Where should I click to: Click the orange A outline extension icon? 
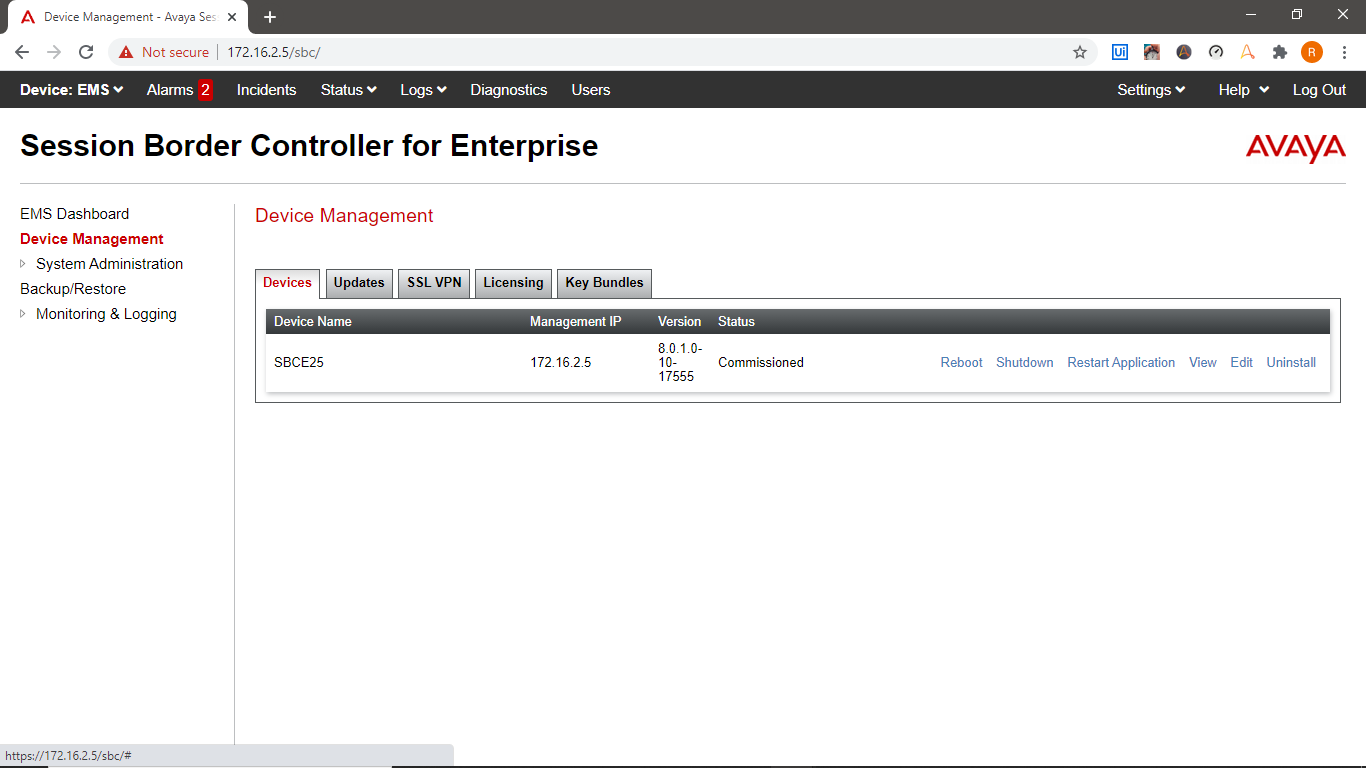[1248, 52]
